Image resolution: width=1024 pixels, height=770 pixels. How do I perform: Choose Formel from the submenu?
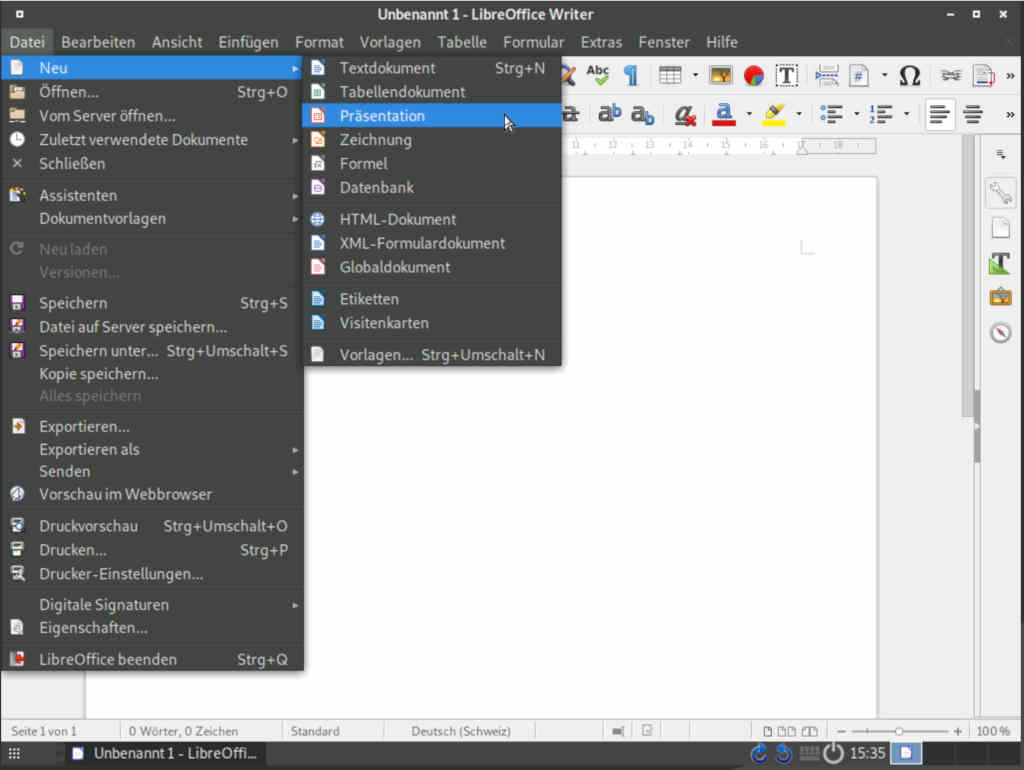[x=431, y=164]
